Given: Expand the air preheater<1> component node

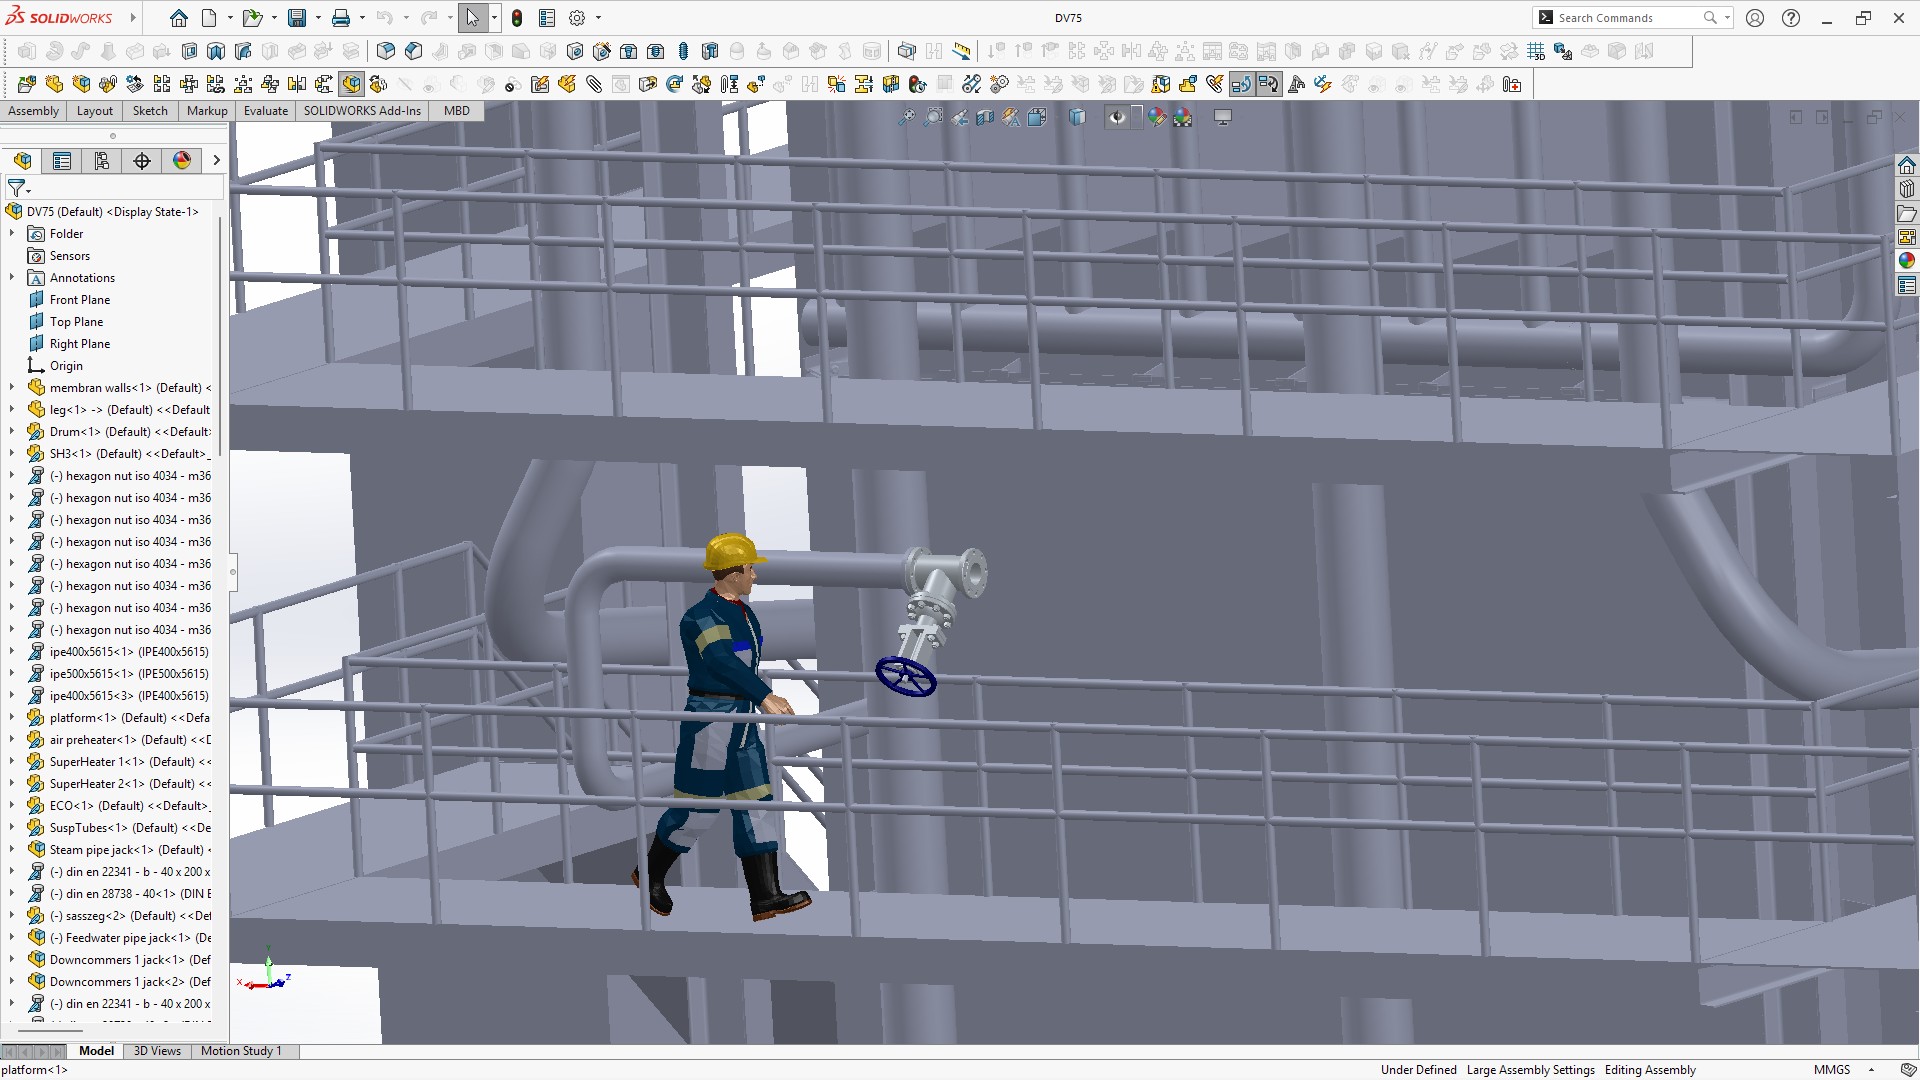Looking at the screenshot, I should tap(12, 740).
